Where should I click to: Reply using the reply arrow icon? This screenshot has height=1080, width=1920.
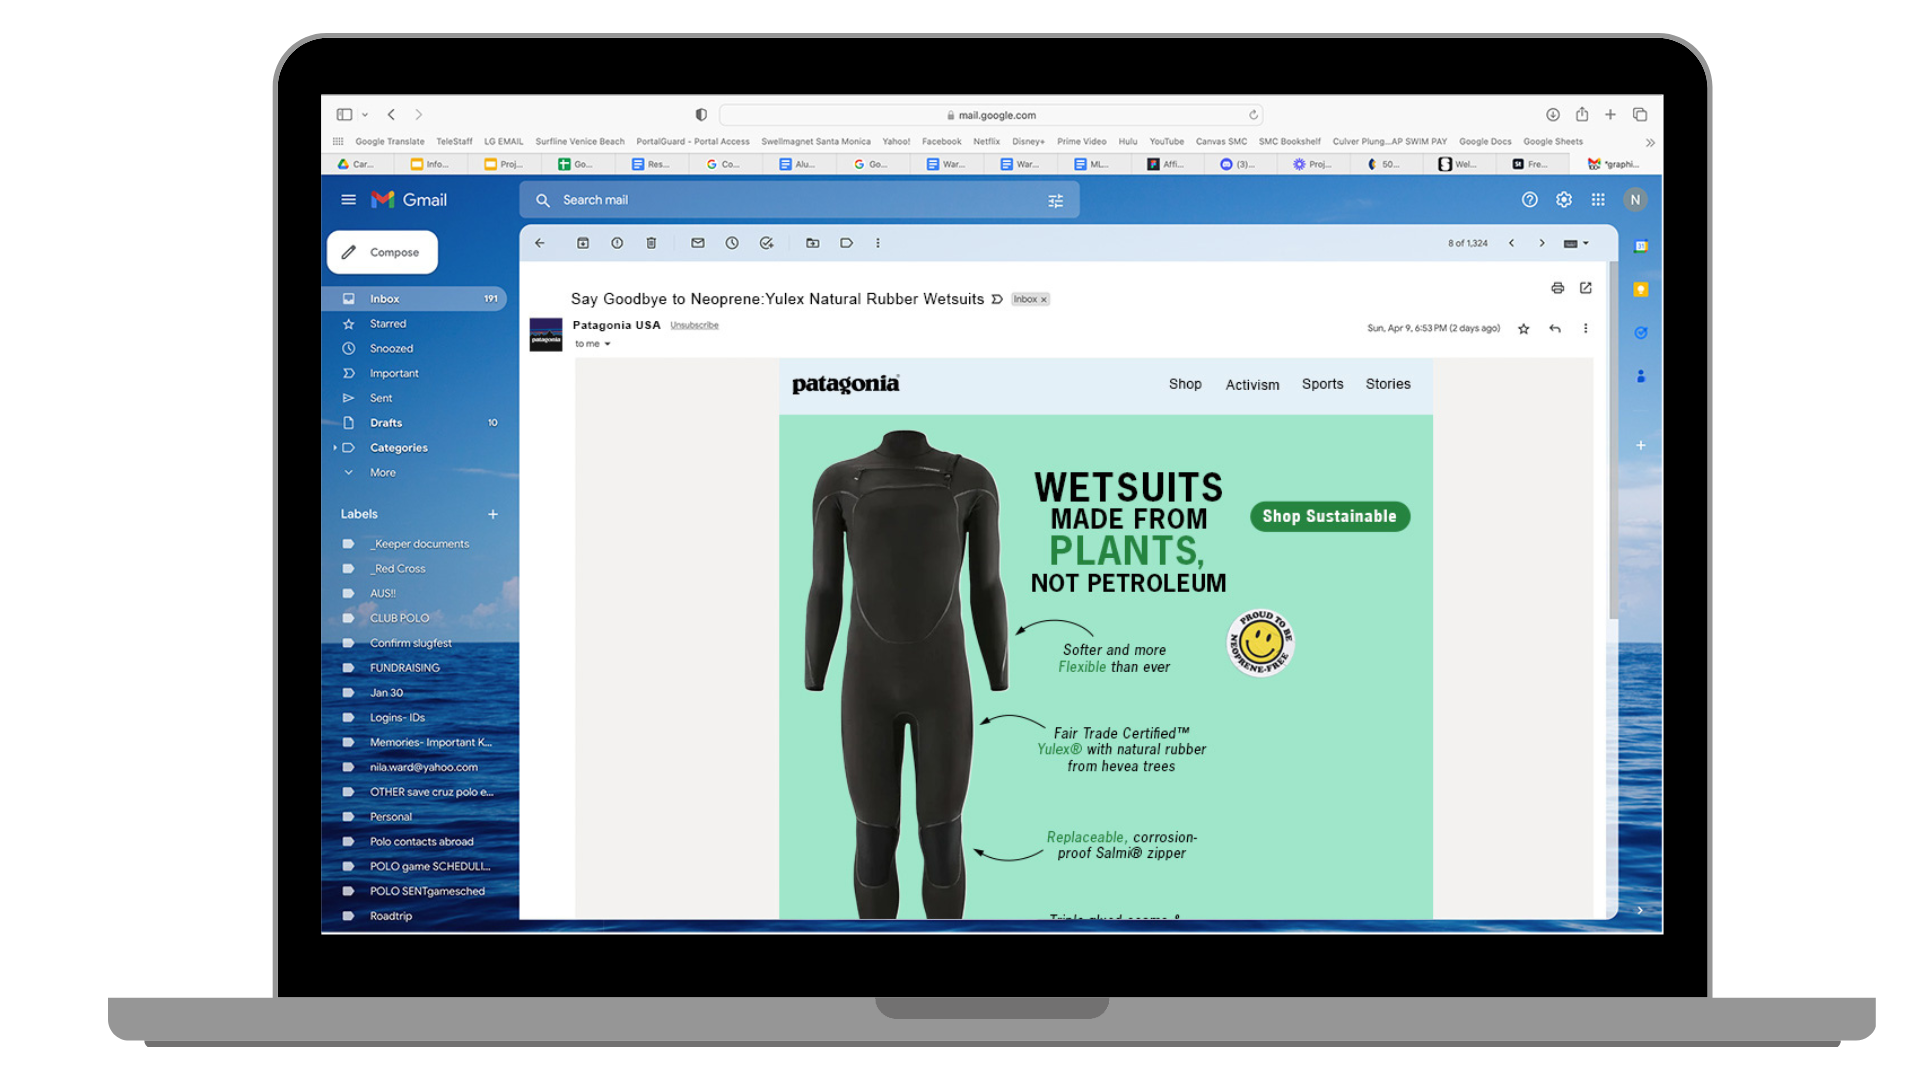click(x=1555, y=329)
